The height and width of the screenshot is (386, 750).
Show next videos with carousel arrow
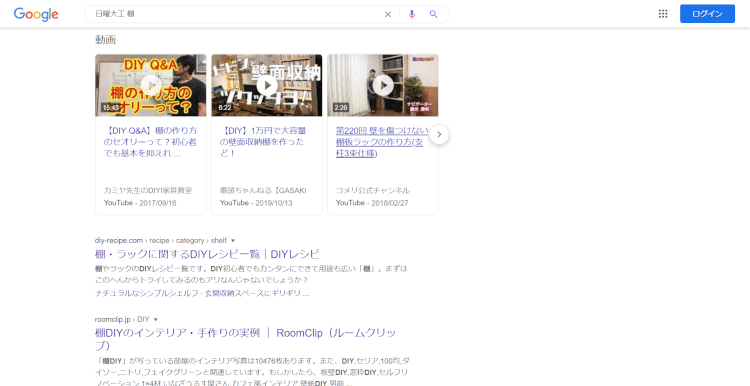[x=439, y=134]
